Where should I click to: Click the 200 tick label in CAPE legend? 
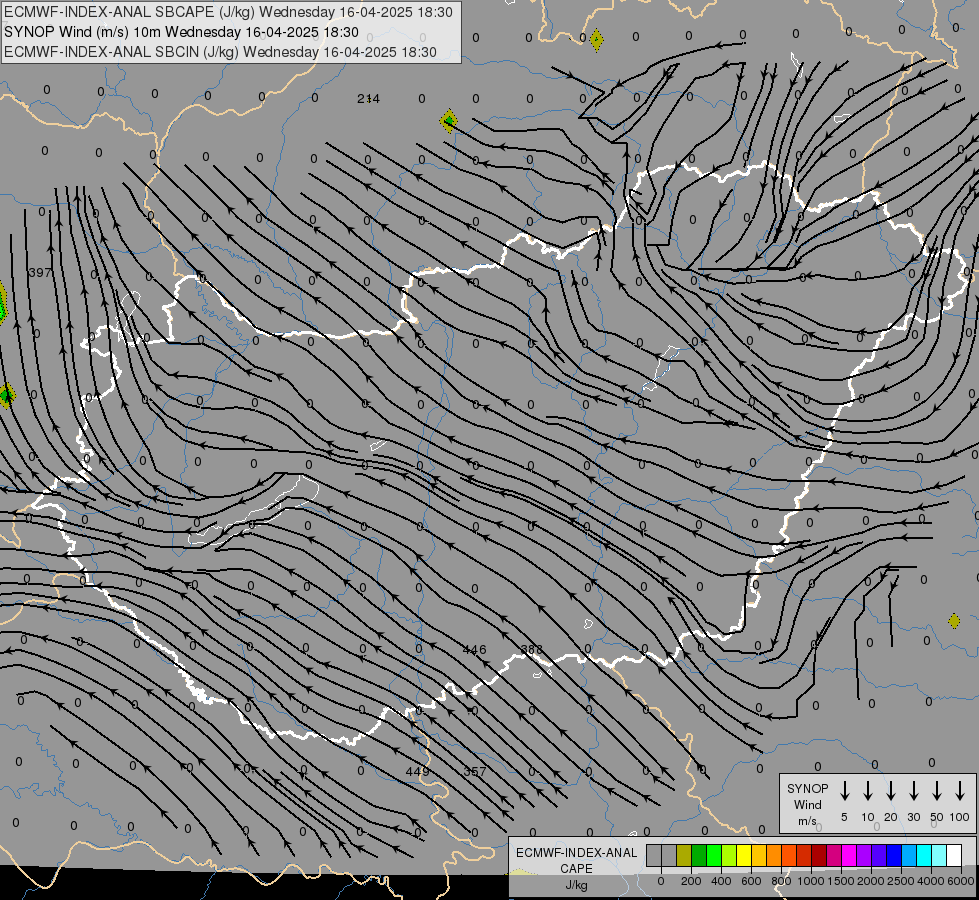pyautogui.click(x=691, y=881)
